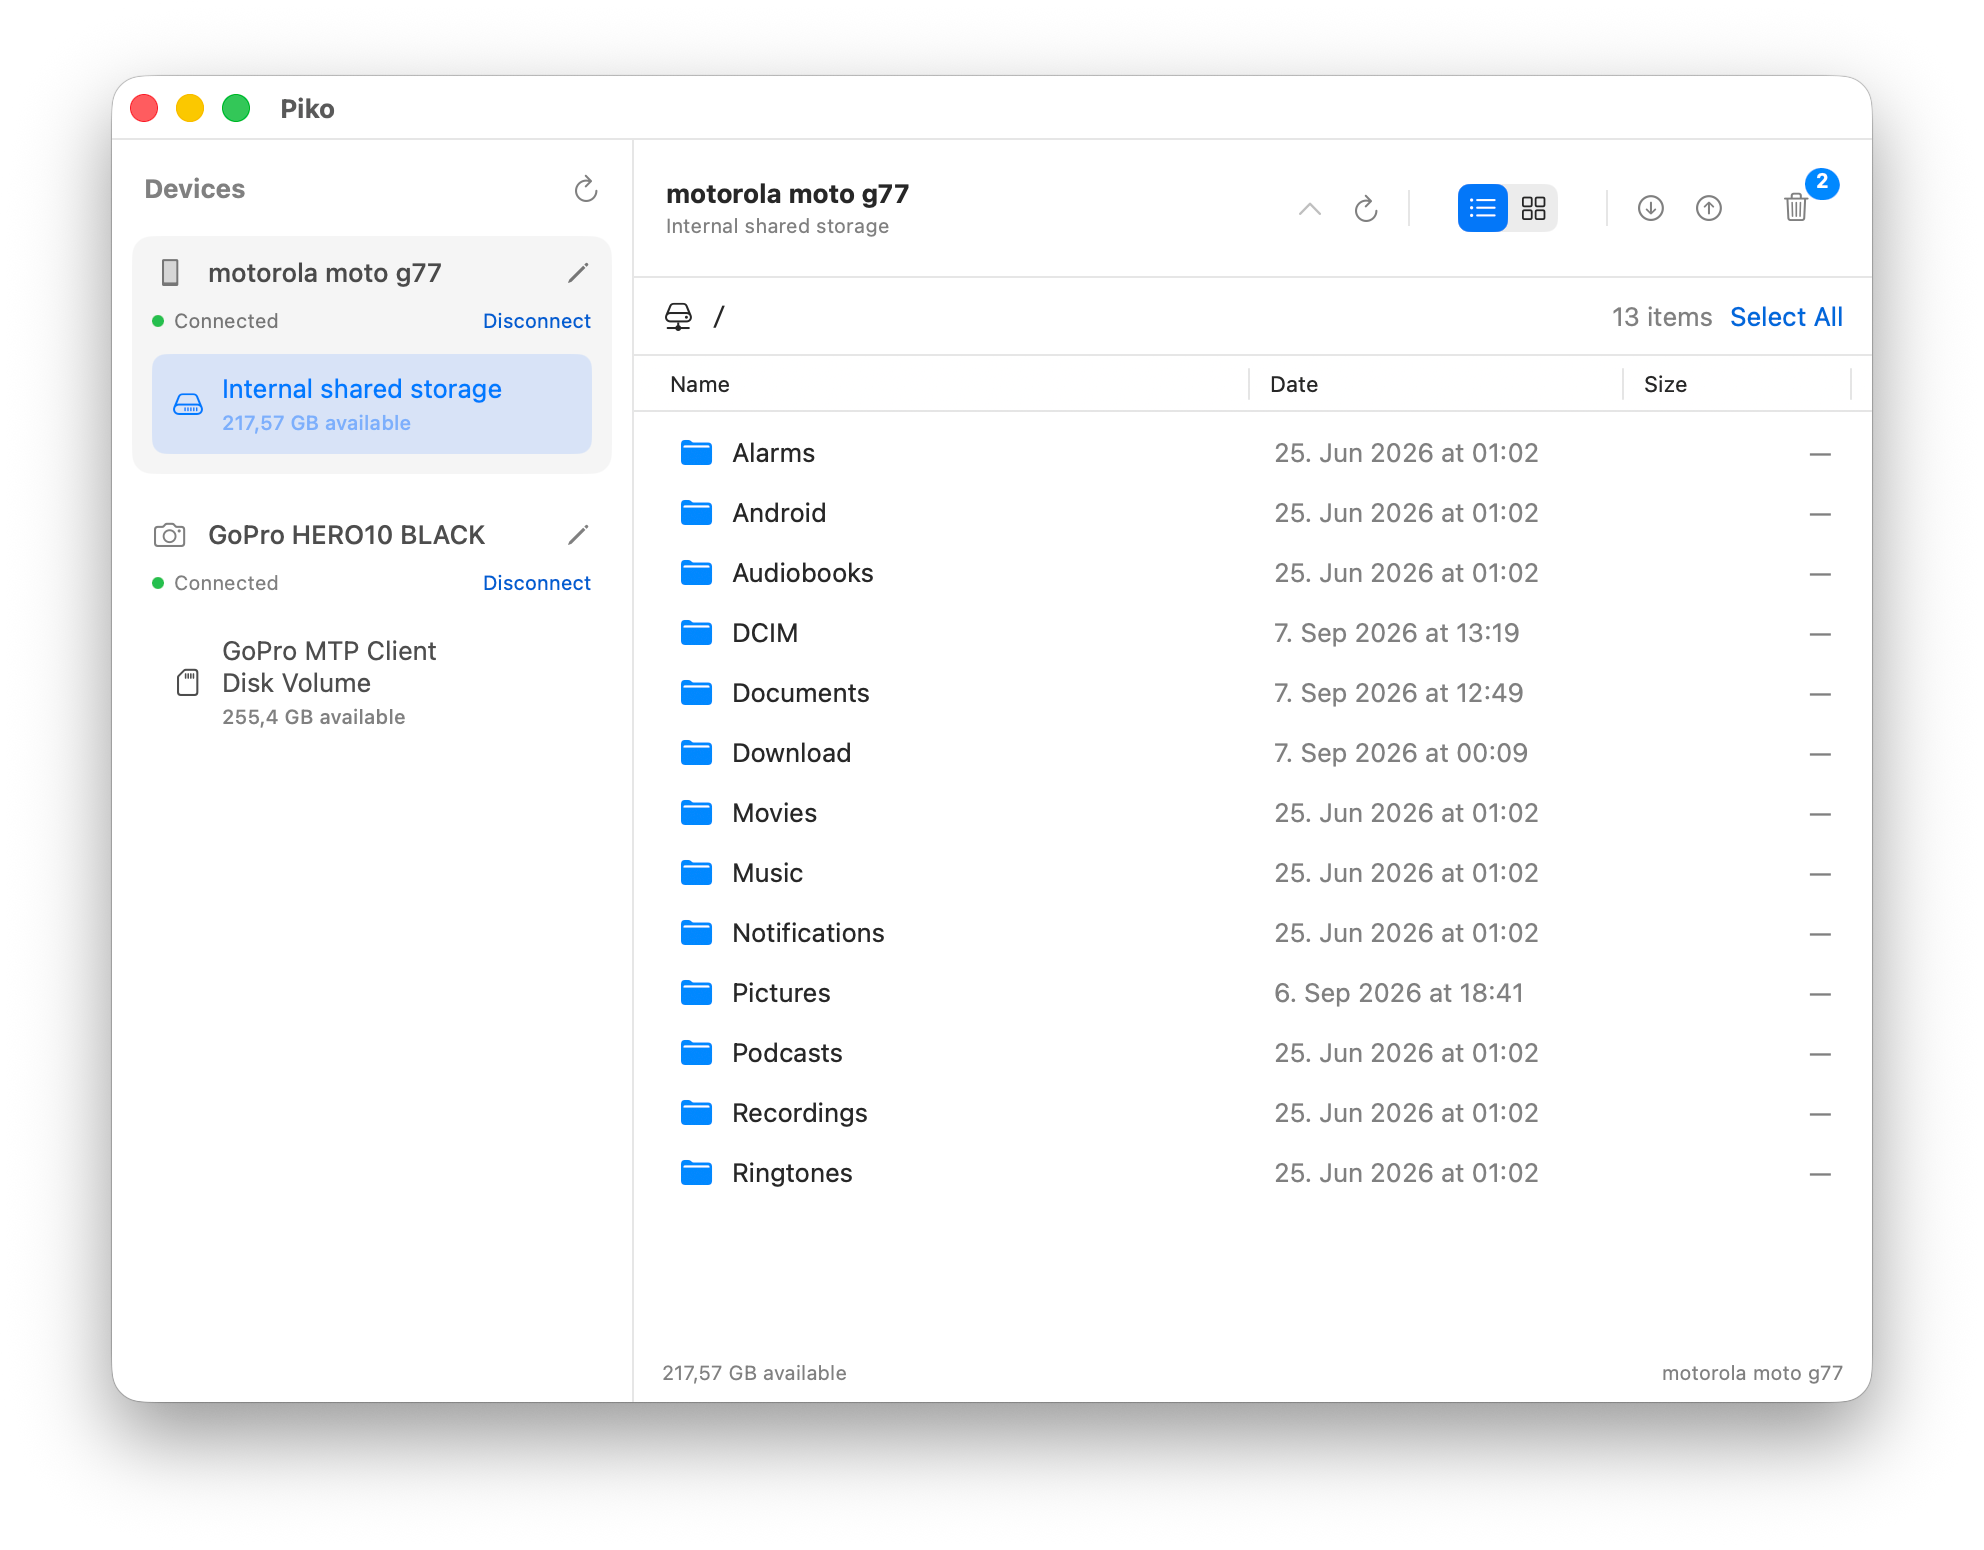Viewport: 1984px width, 1550px height.
Task: Disconnect the motorola moto g77
Action: 536,321
